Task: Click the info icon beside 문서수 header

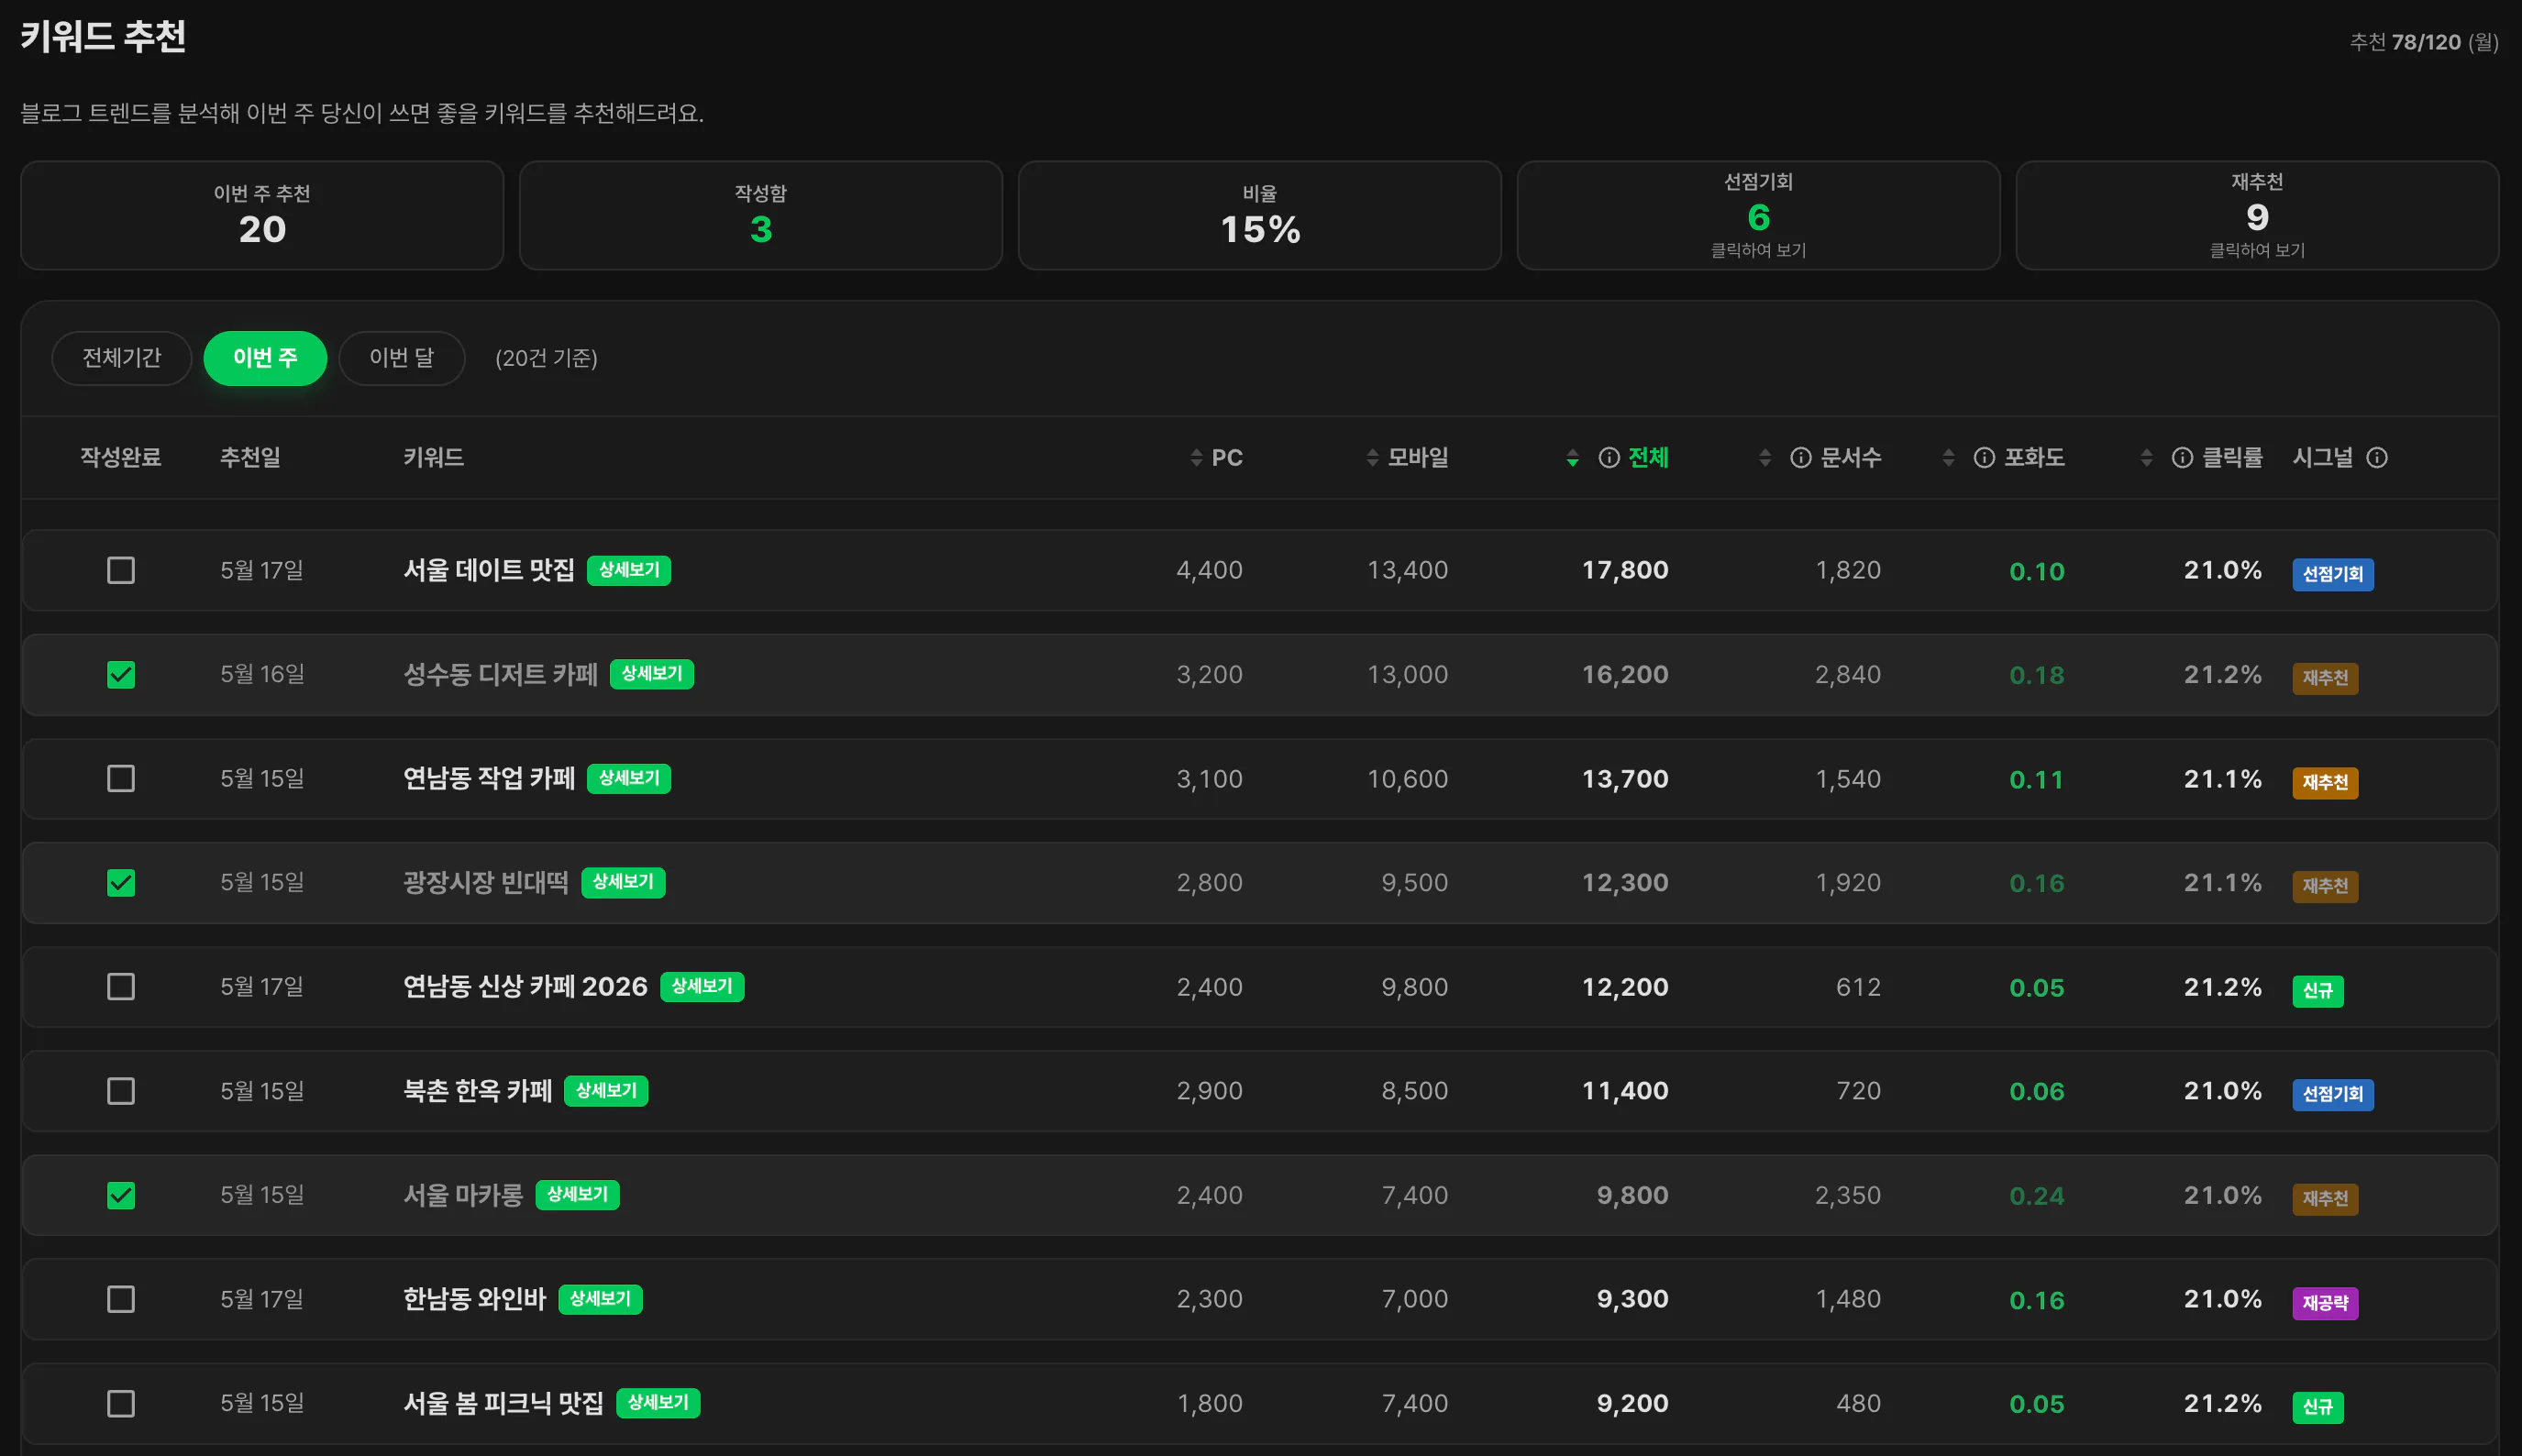Action: 1800,457
